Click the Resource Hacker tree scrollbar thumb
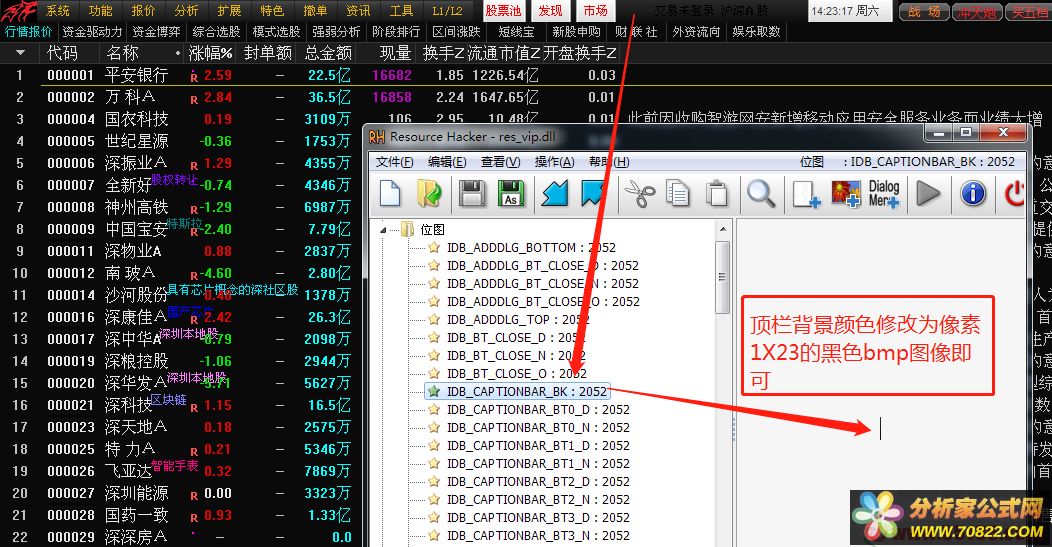 723,277
